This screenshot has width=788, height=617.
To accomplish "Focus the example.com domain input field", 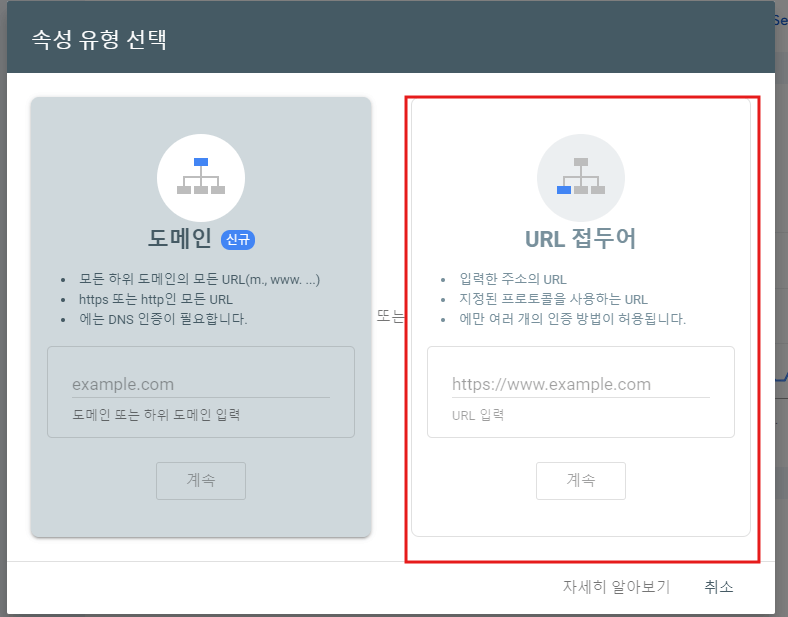I will (x=201, y=385).
